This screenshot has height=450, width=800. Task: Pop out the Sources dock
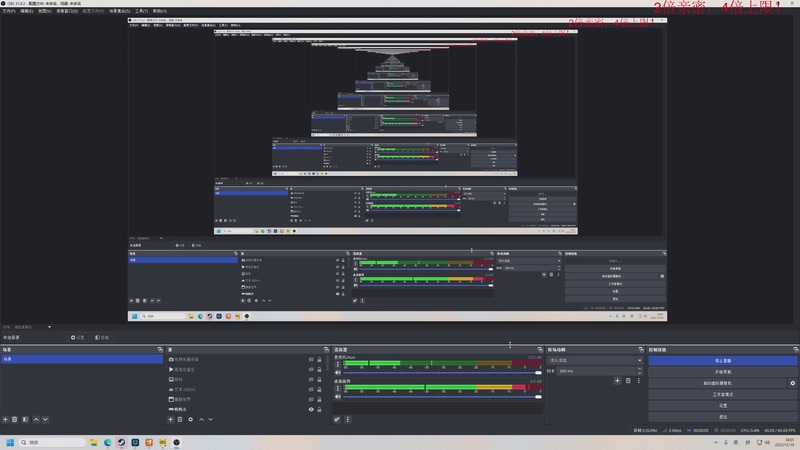[327, 349]
